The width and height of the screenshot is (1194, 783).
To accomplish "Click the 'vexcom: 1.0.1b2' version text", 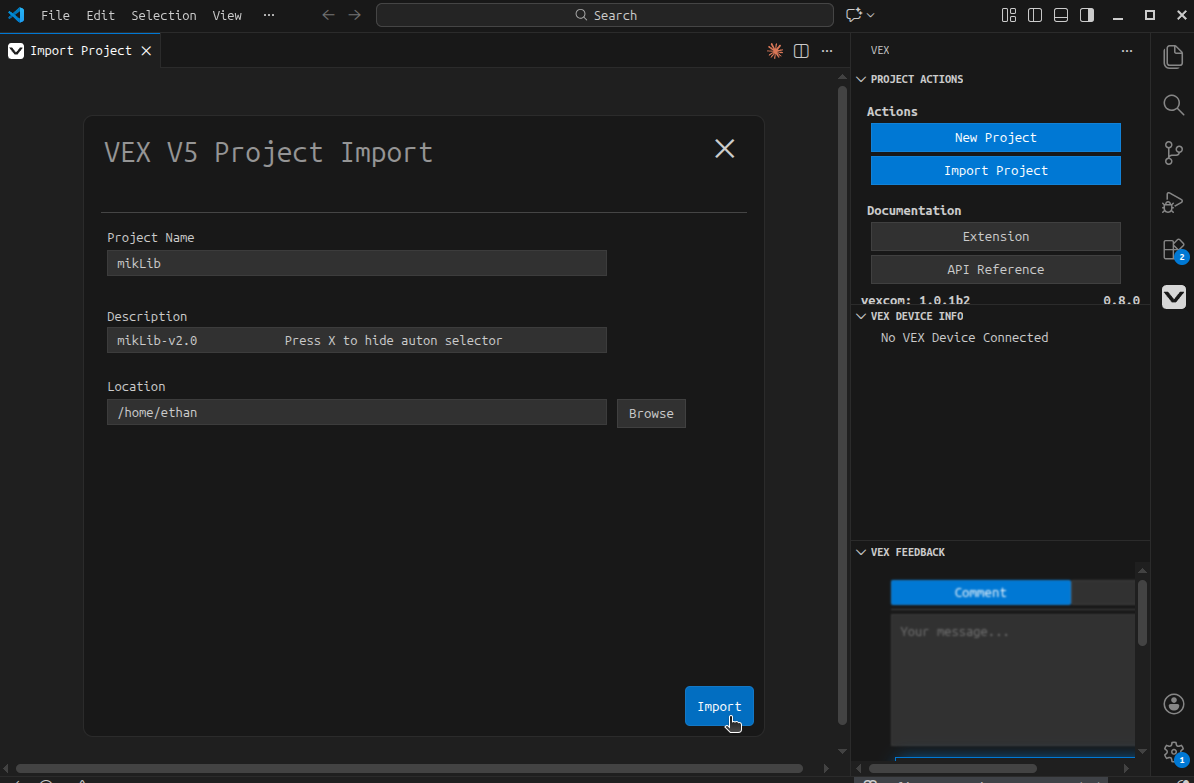I will pos(915,301).
